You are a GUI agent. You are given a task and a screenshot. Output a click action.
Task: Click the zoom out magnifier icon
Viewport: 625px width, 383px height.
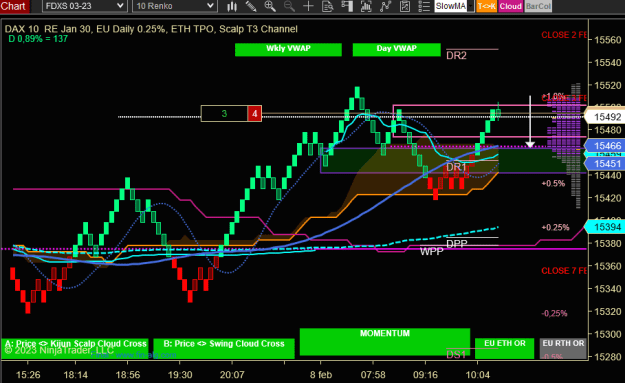coord(289,6)
